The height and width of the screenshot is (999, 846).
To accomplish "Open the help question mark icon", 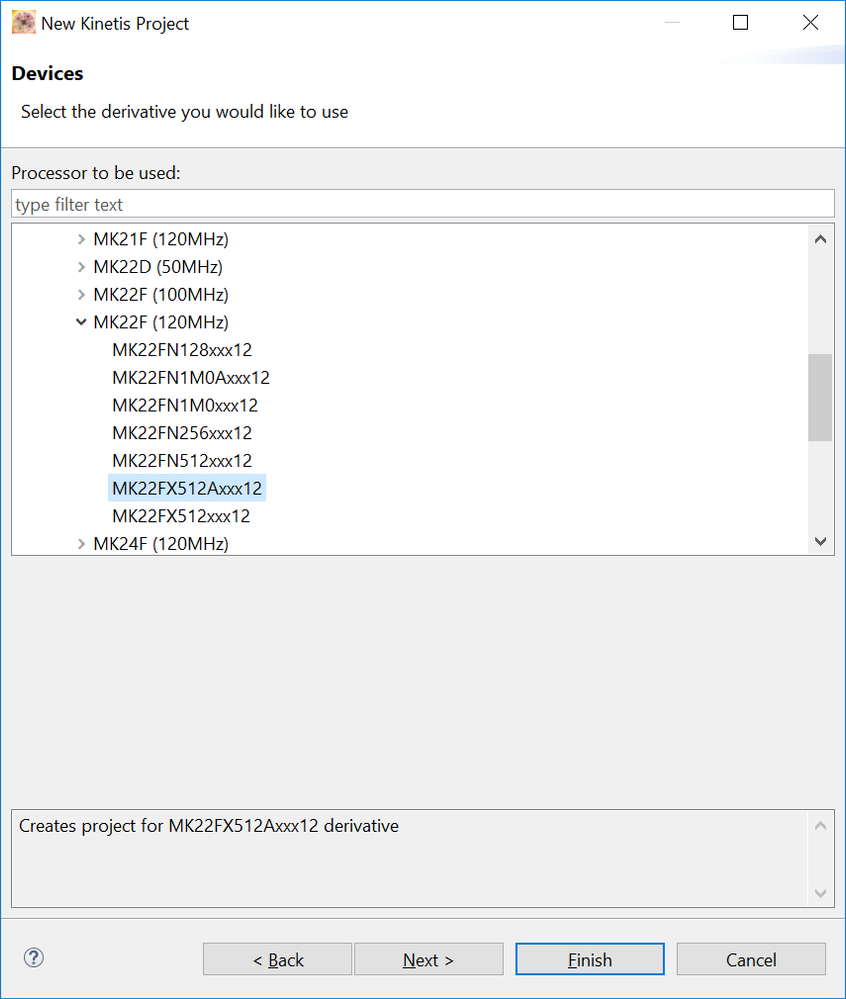I will pyautogui.click(x=34, y=958).
